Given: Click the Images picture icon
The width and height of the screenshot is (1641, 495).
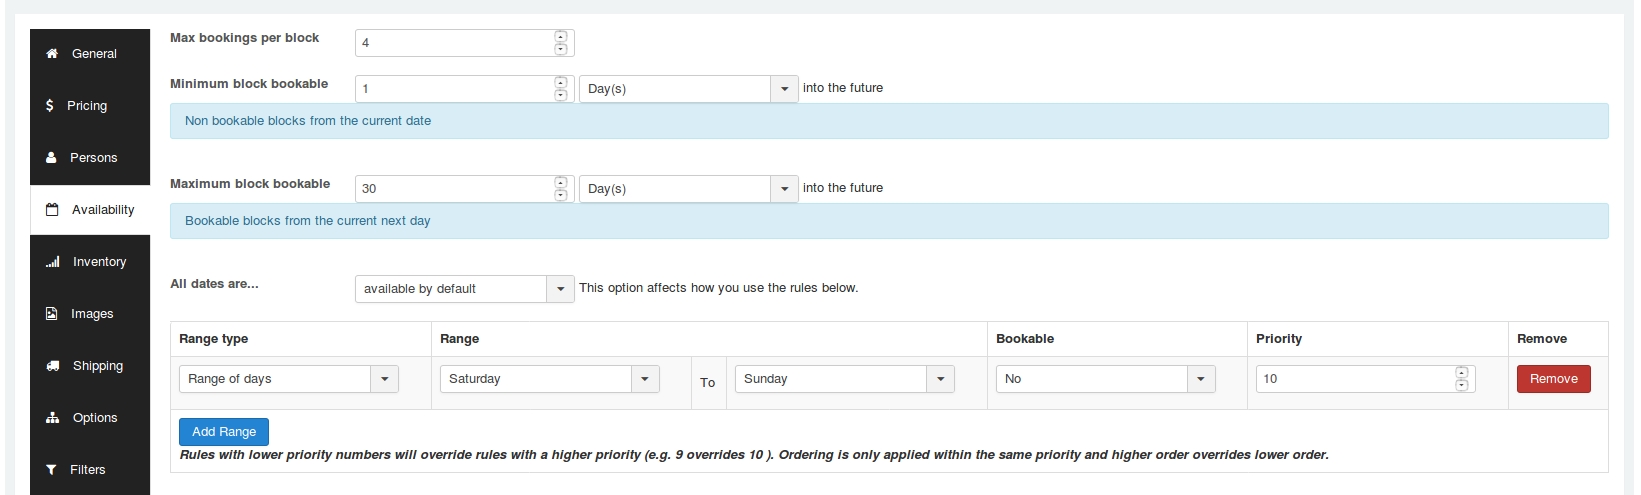Looking at the screenshot, I should pyautogui.click(x=52, y=314).
